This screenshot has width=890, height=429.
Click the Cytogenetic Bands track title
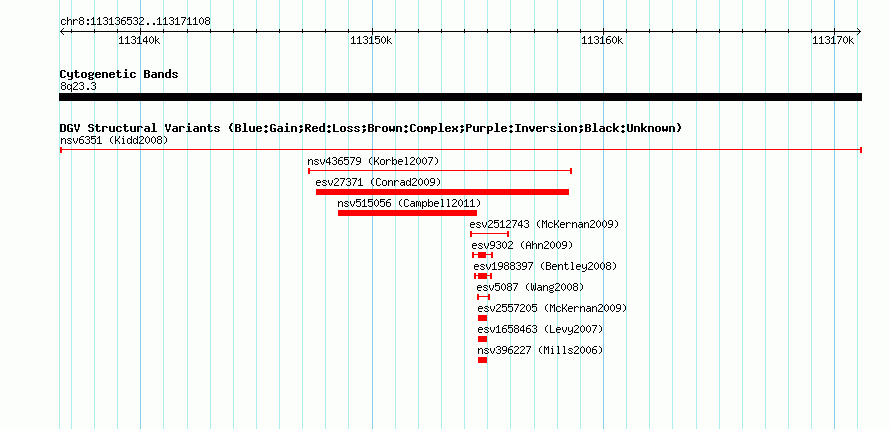click(x=119, y=74)
